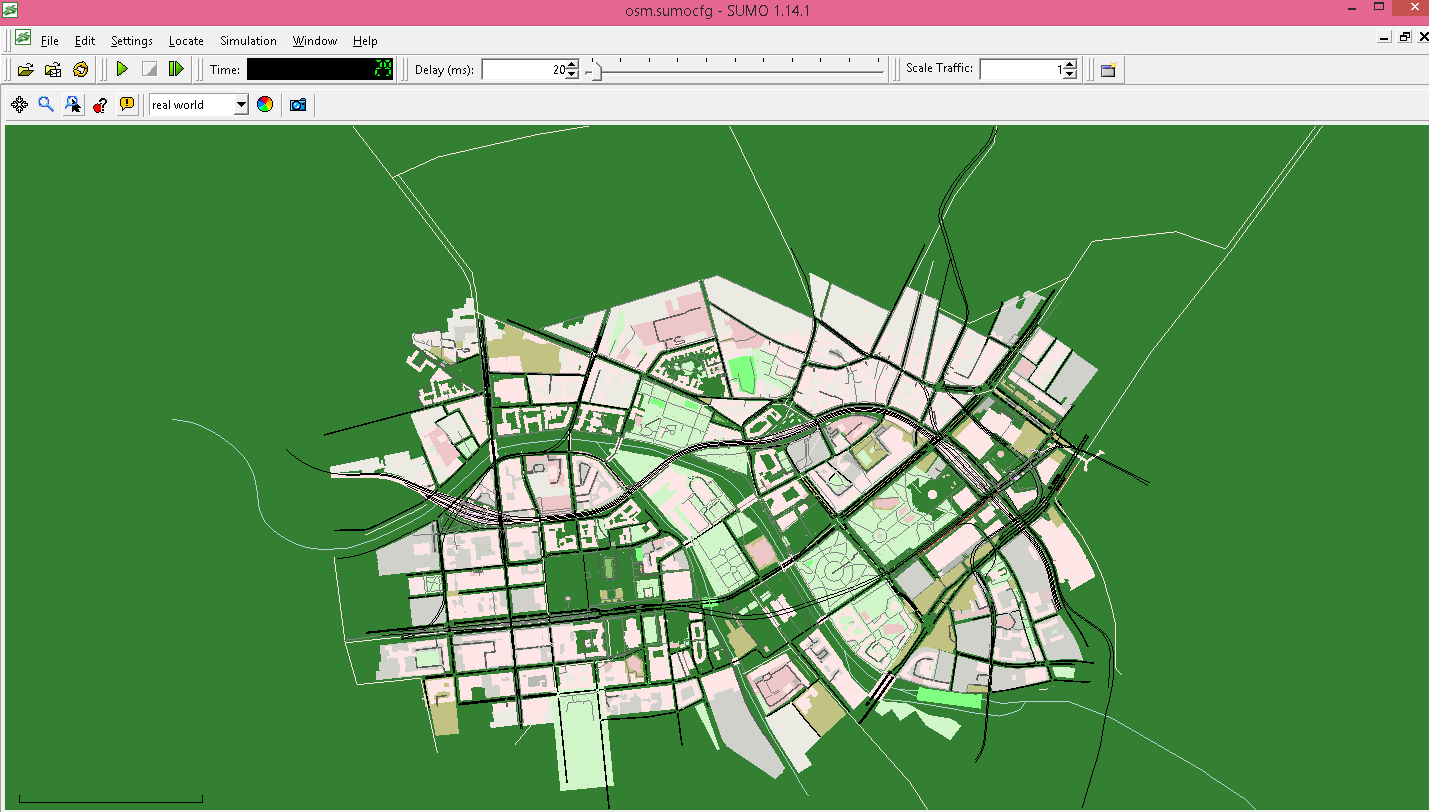
Task: Open the network file icon
Action: click(x=53, y=69)
